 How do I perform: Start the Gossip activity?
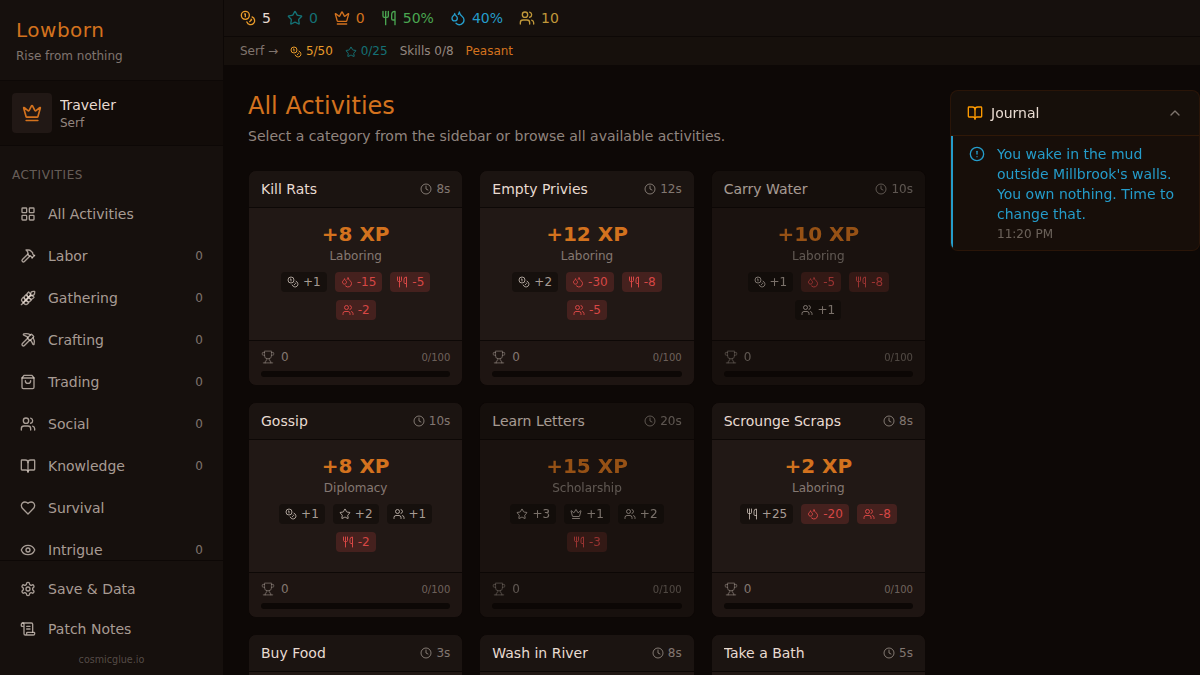(355, 510)
